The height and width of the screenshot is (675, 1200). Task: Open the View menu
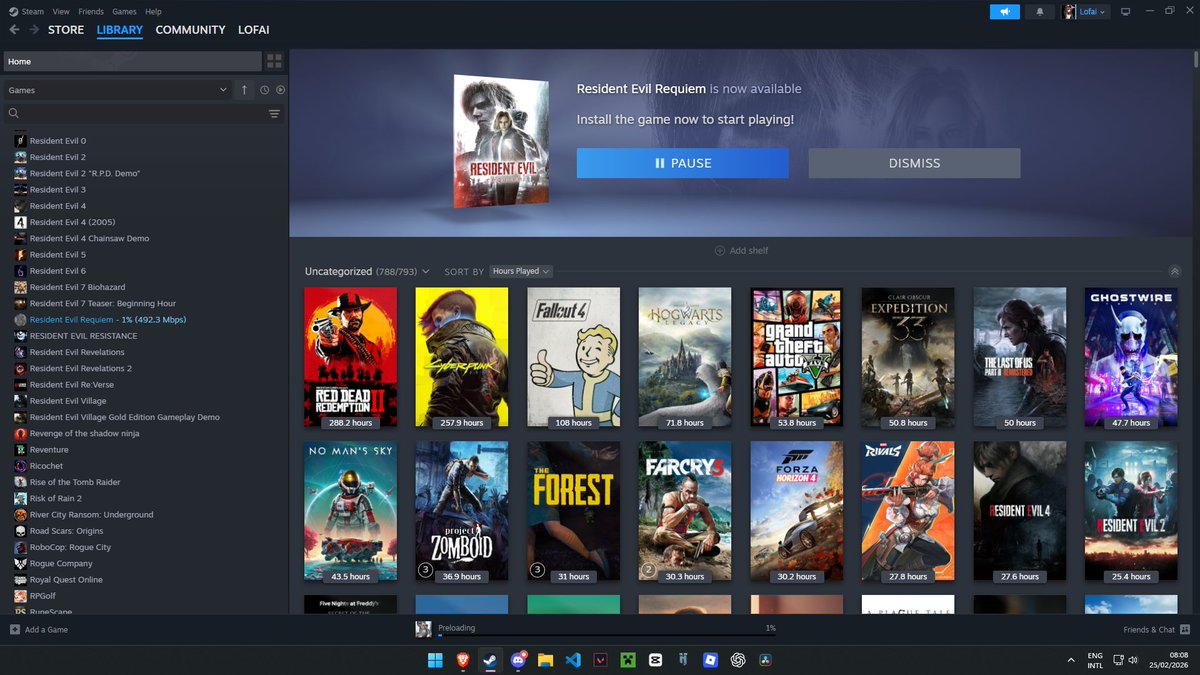(x=61, y=11)
